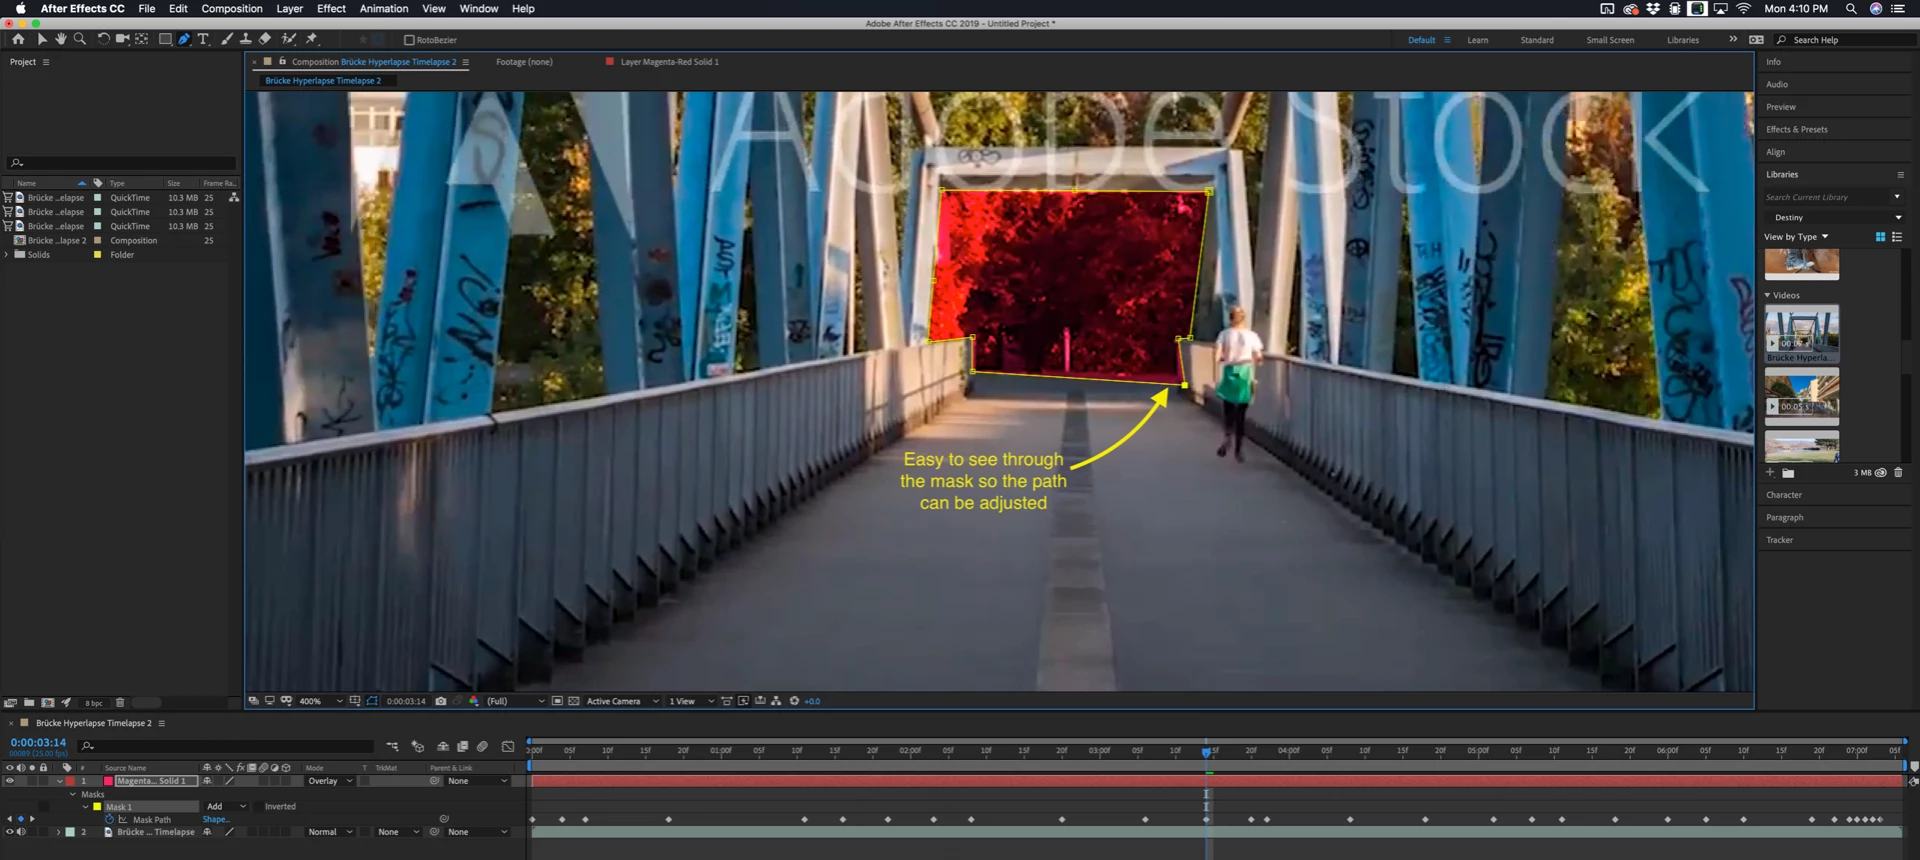1920x860 pixels.
Task: Select the Zoom magnifier tool
Action: [79, 39]
